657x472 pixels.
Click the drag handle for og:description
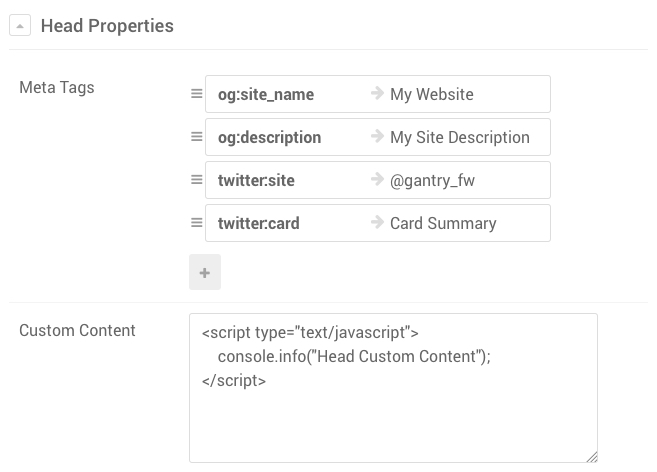coord(196,137)
